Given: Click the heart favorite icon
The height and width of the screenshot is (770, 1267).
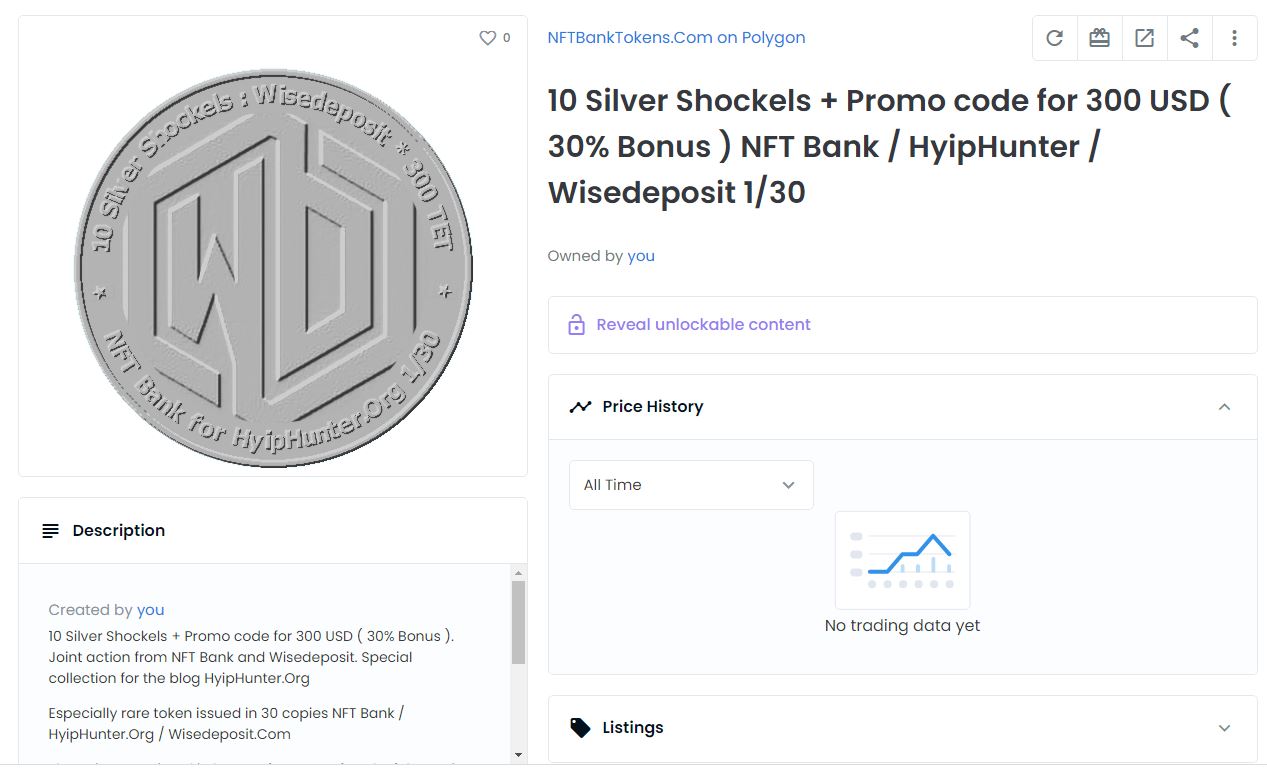Looking at the screenshot, I should (488, 38).
